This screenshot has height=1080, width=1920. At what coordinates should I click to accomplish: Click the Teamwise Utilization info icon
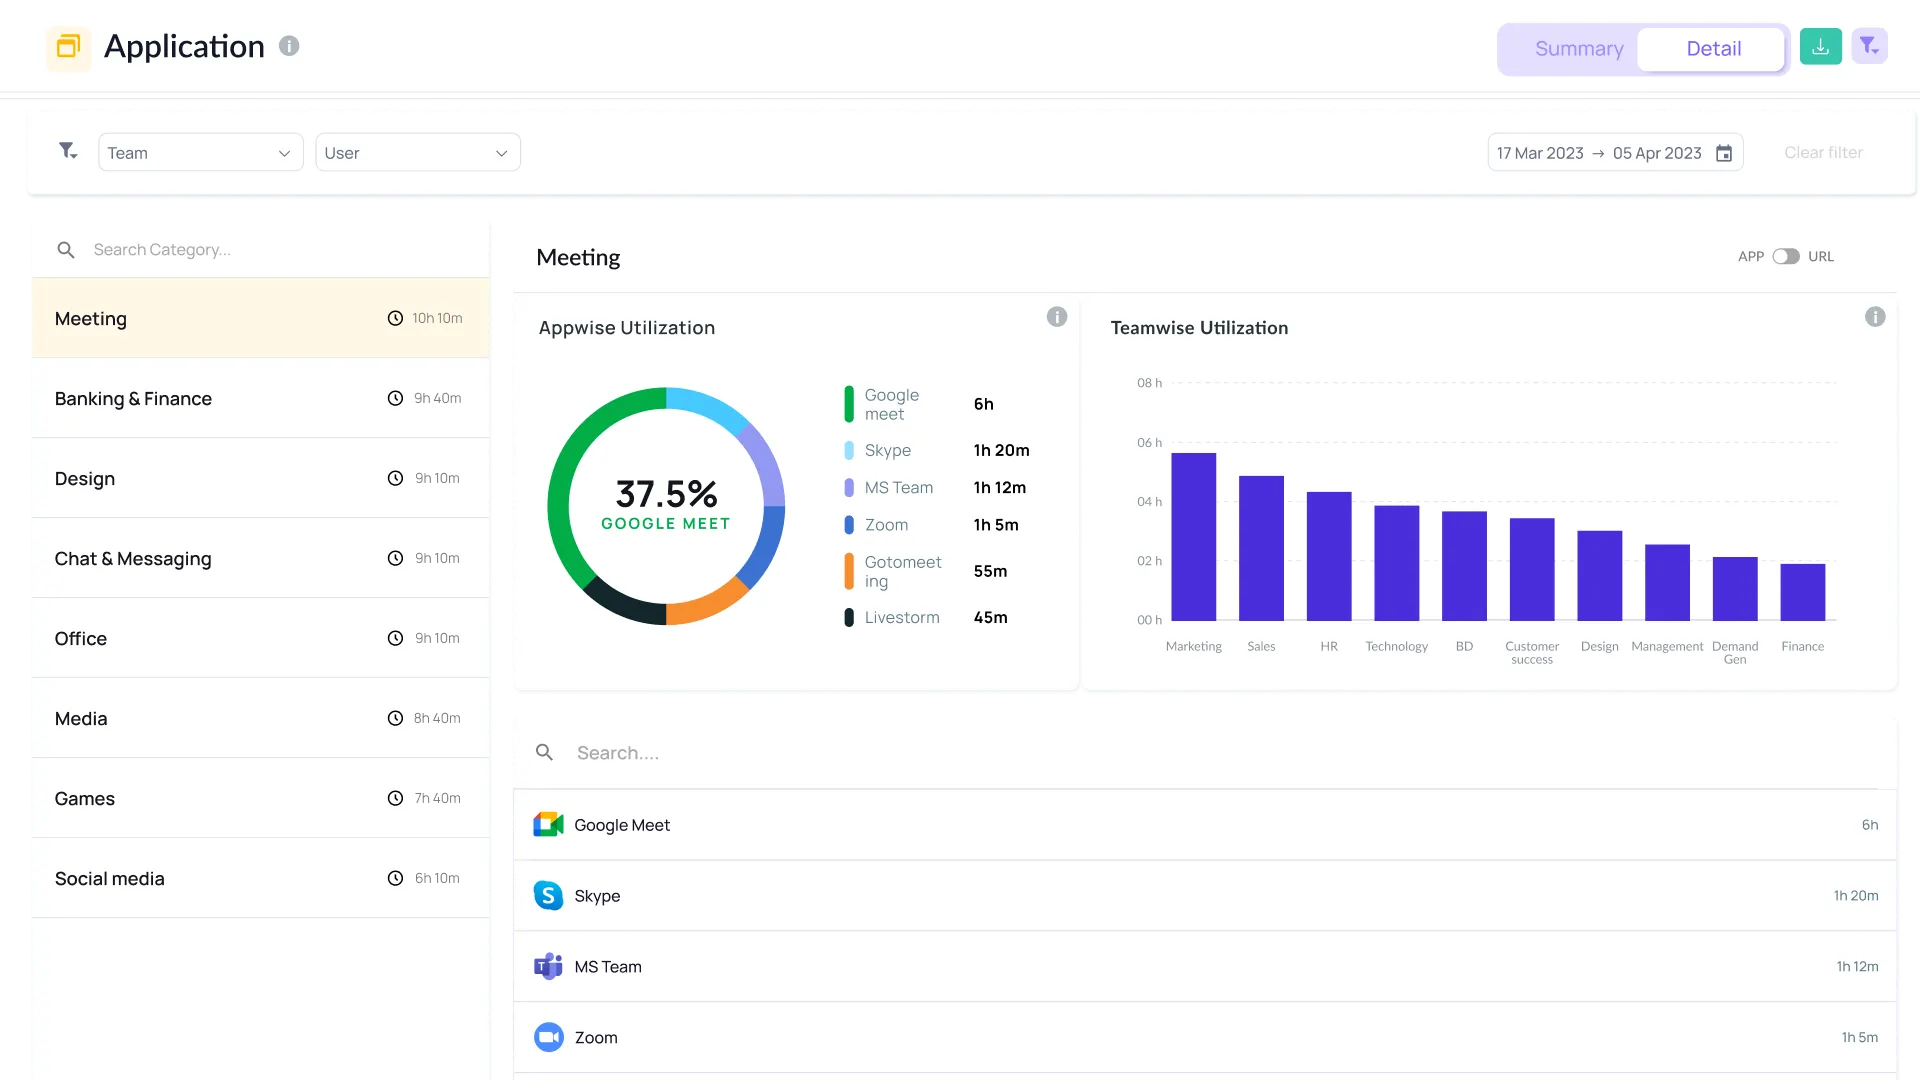coord(1875,316)
